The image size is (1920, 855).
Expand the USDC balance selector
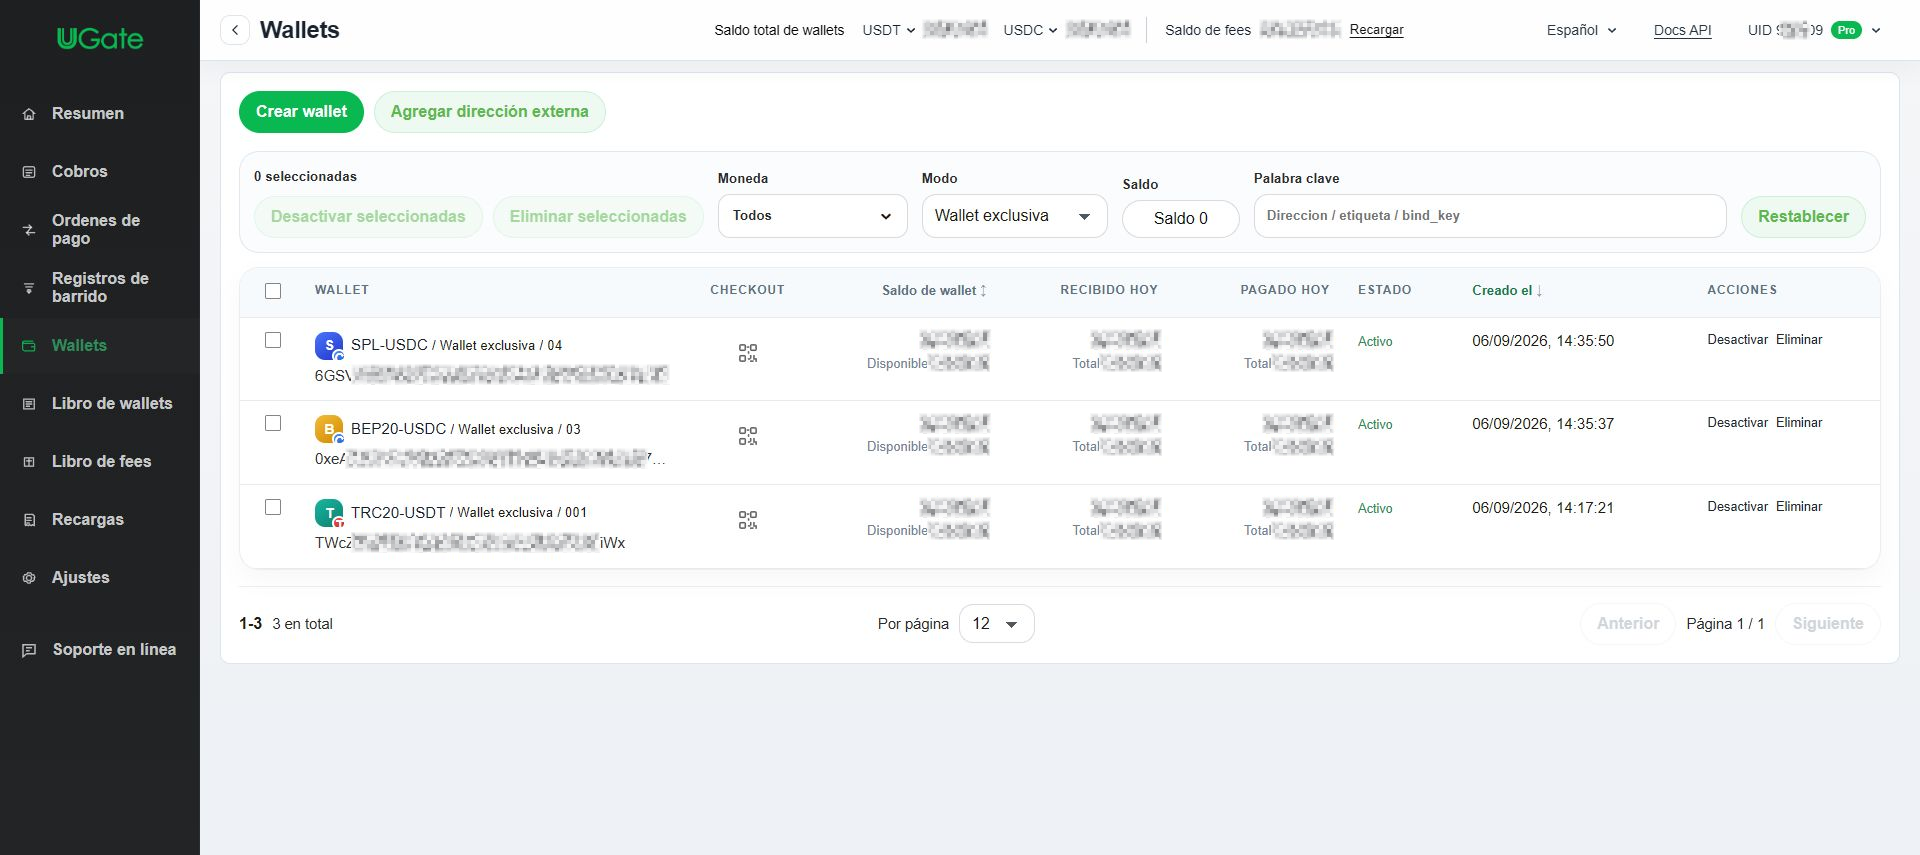(1030, 30)
